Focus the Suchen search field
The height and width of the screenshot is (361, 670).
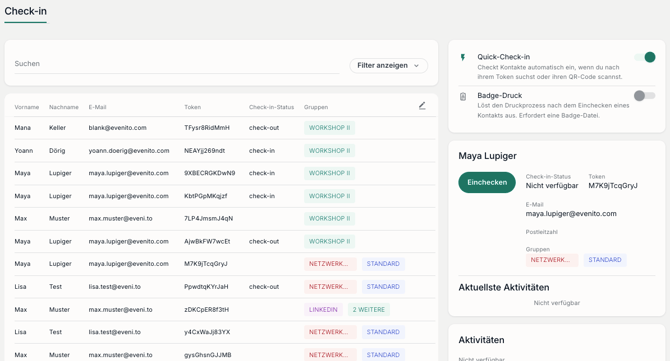[177, 64]
